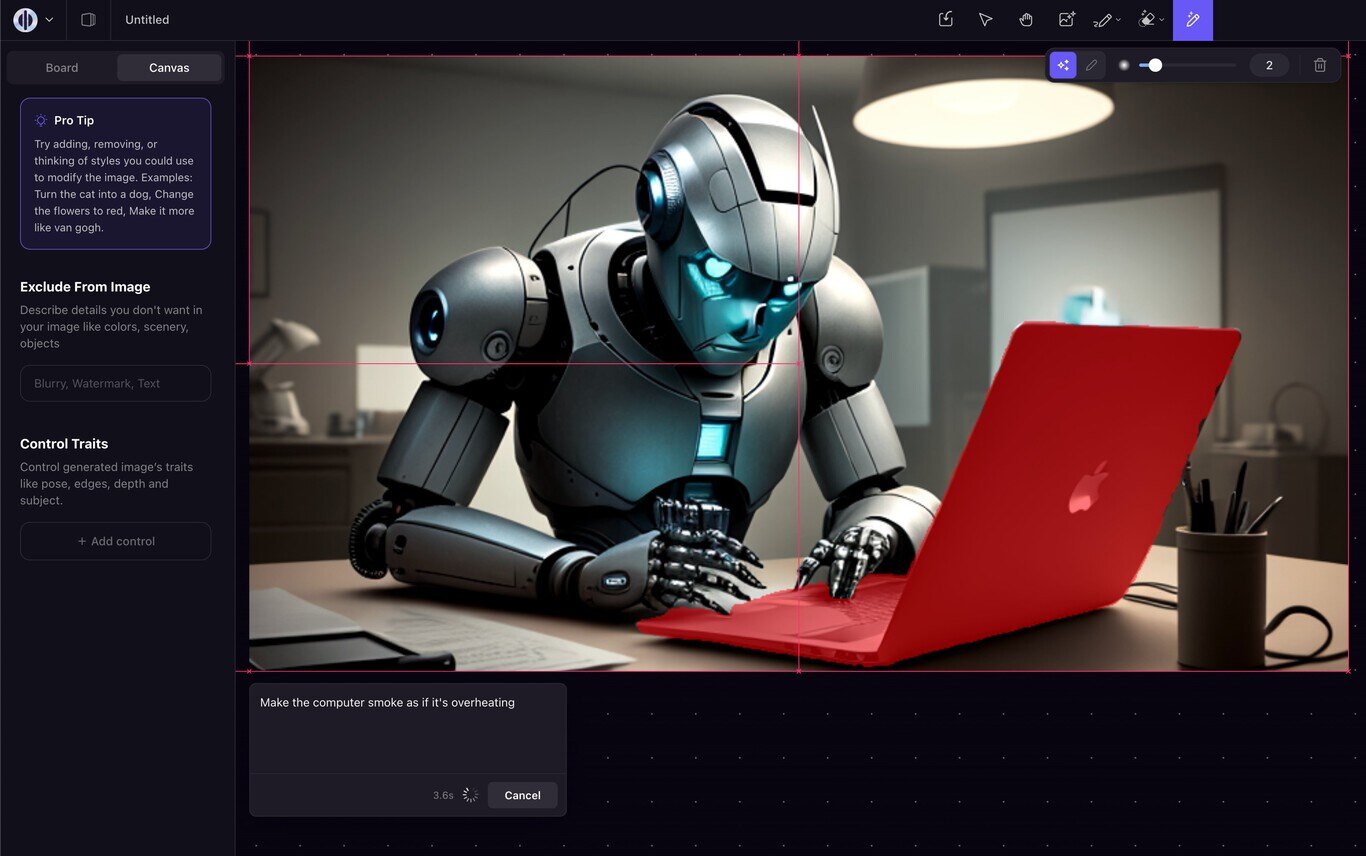Select the sketch pencil tool
Screen dimensions: 1366x856
click(x=1103, y=20)
